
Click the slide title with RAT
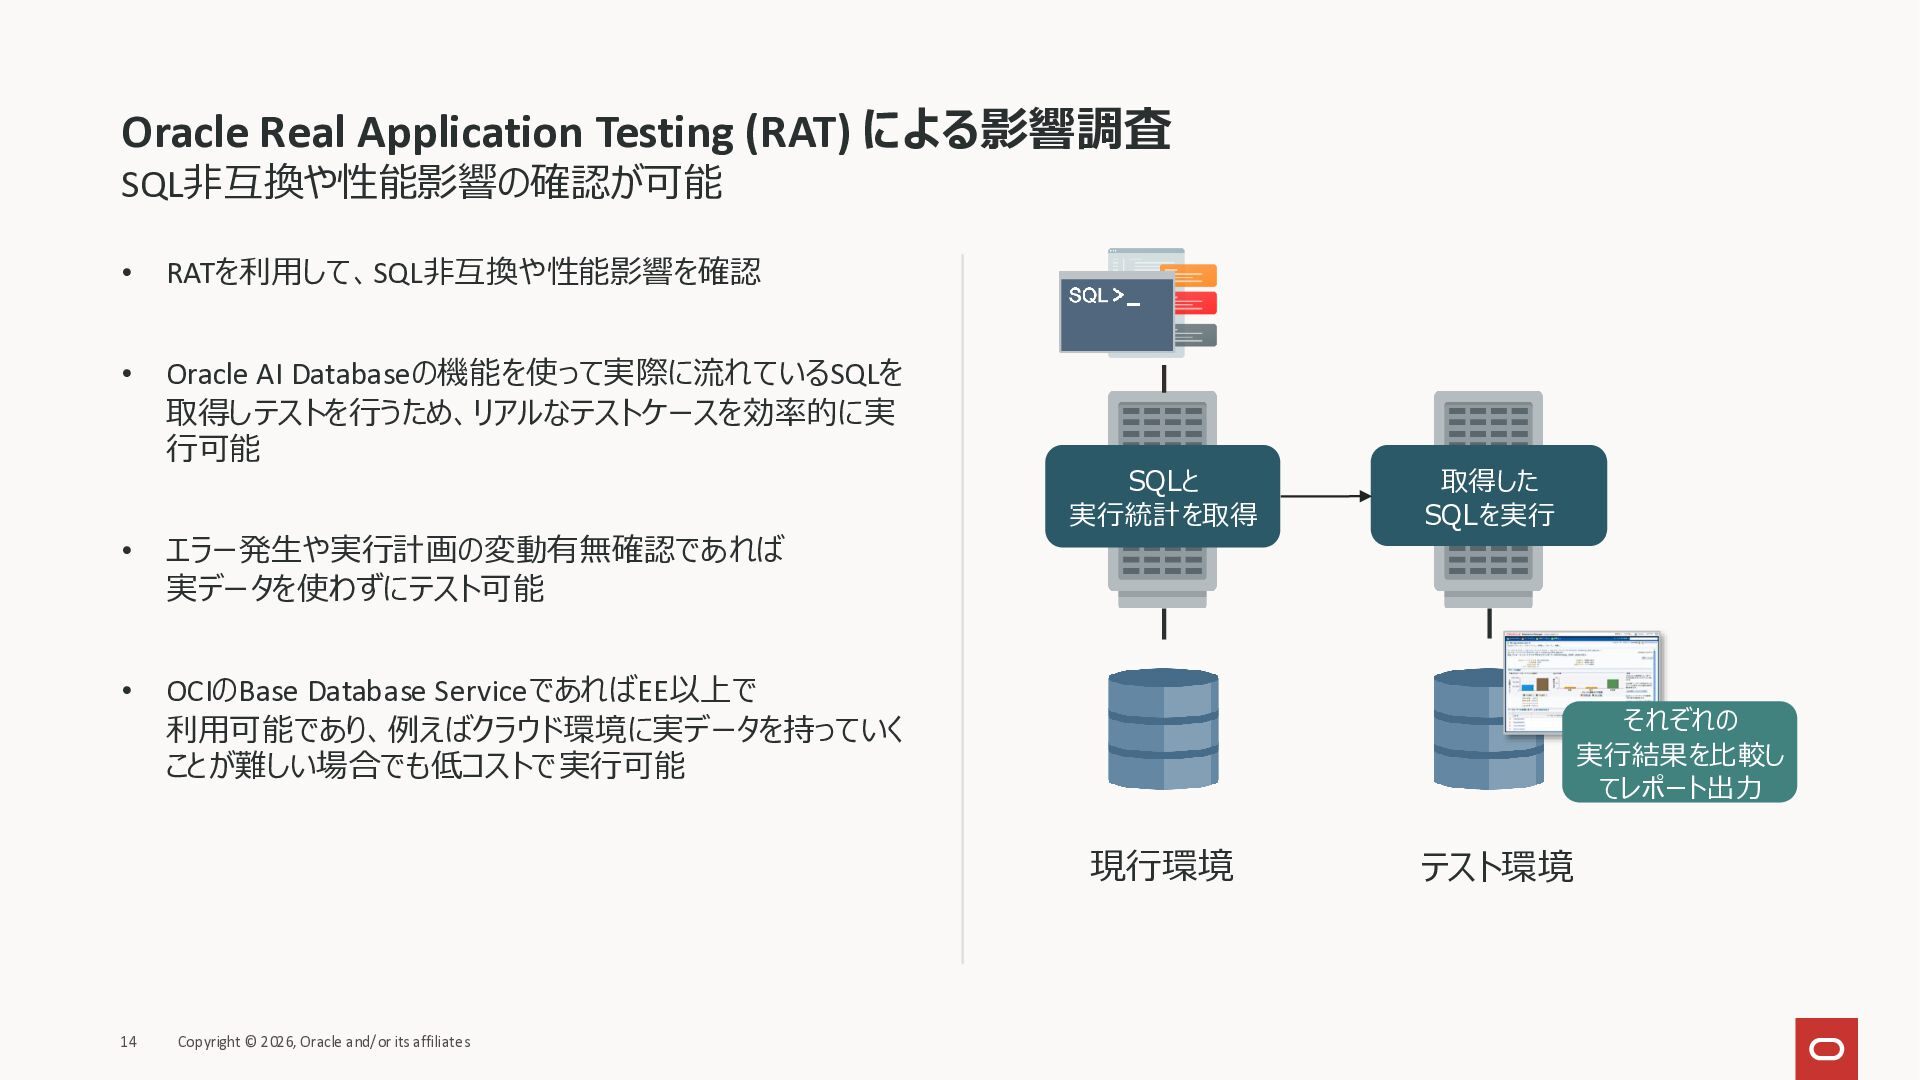(x=645, y=131)
